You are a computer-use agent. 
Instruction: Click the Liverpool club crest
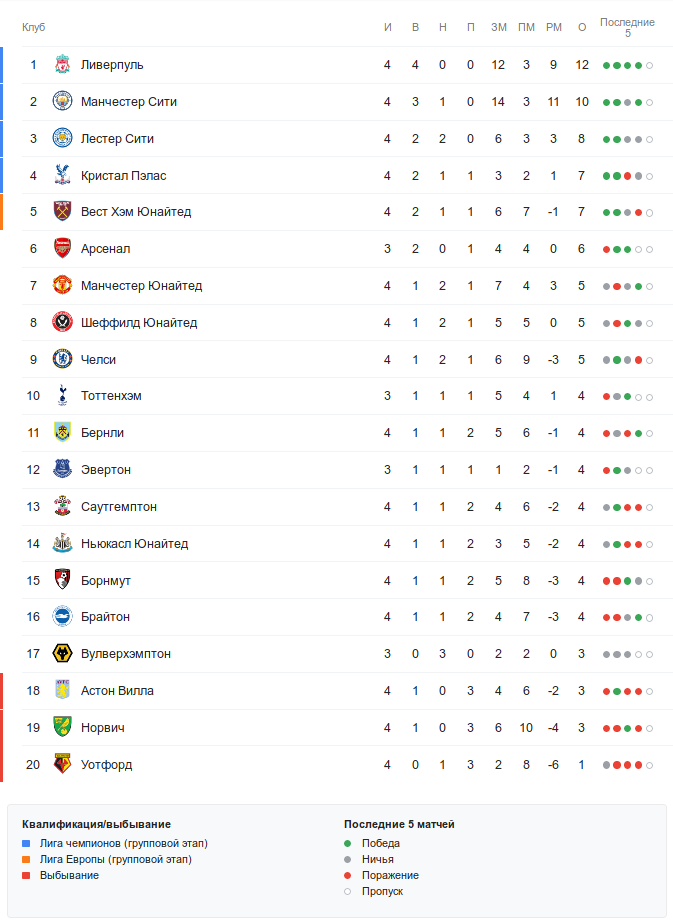(62, 65)
